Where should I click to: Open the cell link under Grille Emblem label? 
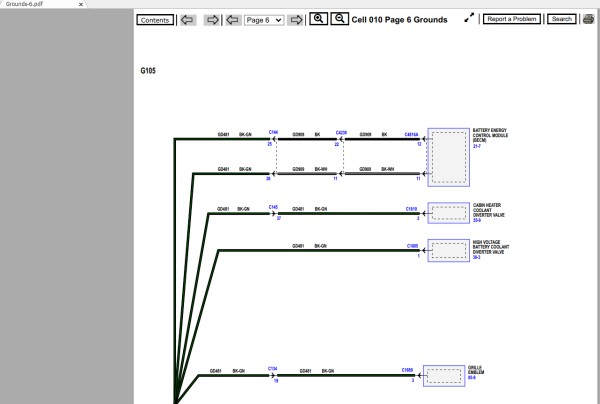point(471,378)
